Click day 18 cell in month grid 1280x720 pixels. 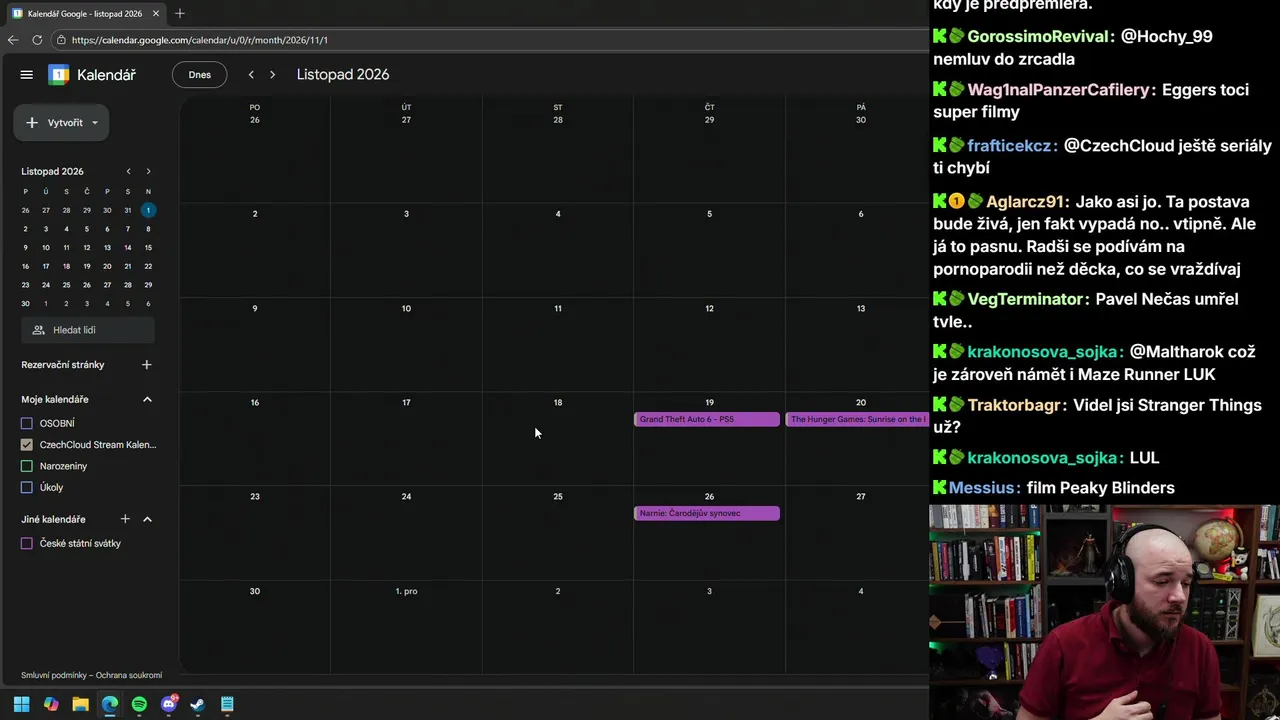coord(558,439)
